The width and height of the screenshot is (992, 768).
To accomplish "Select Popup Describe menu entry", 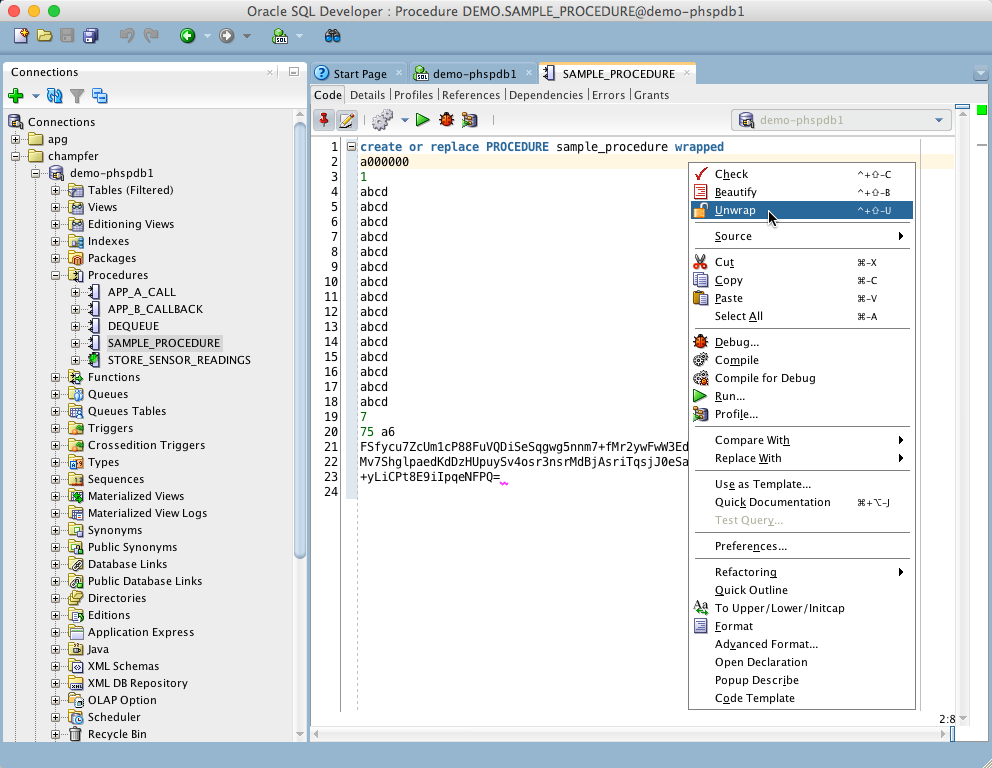I will [x=802, y=680].
